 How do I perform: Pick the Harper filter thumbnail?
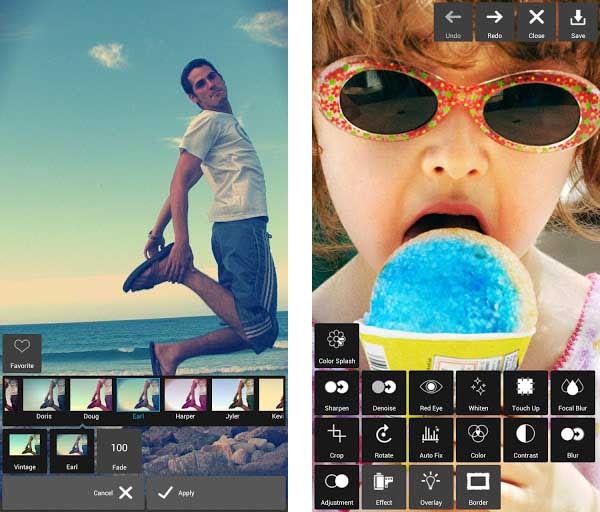pos(185,396)
